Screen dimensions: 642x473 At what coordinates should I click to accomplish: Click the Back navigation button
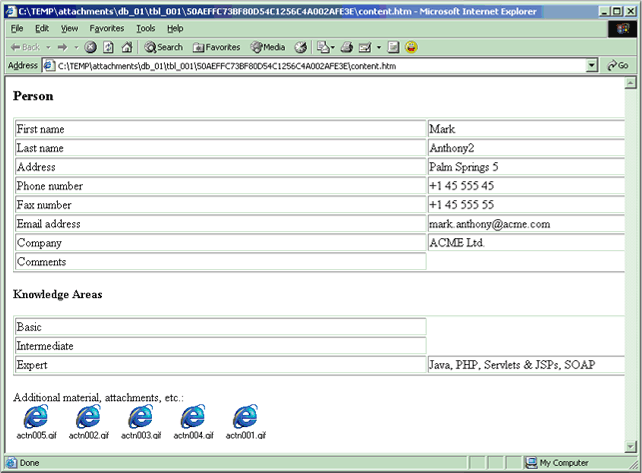coord(25,47)
